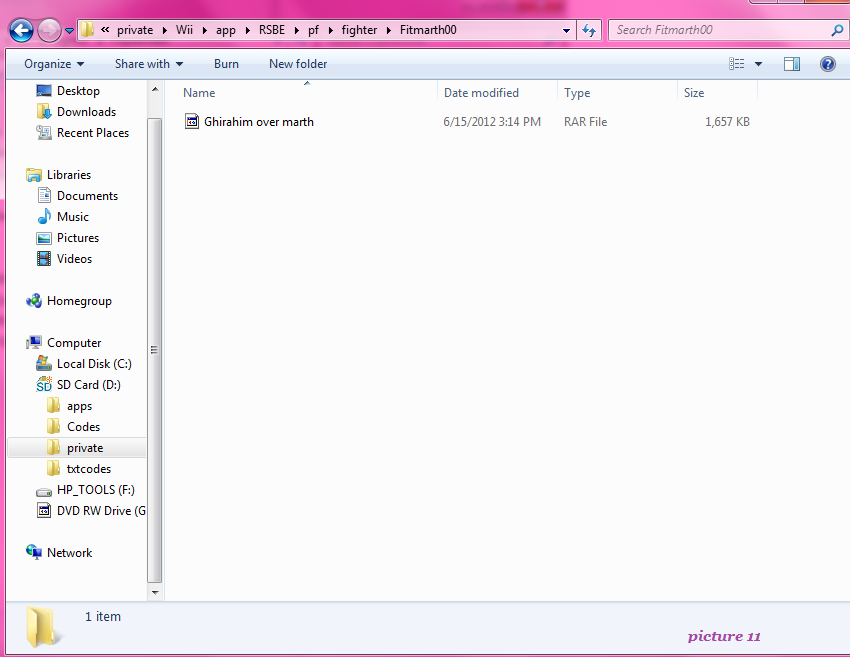850x657 pixels.
Task: Open address bar history dropdown arrow
Action: click(566, 30)
